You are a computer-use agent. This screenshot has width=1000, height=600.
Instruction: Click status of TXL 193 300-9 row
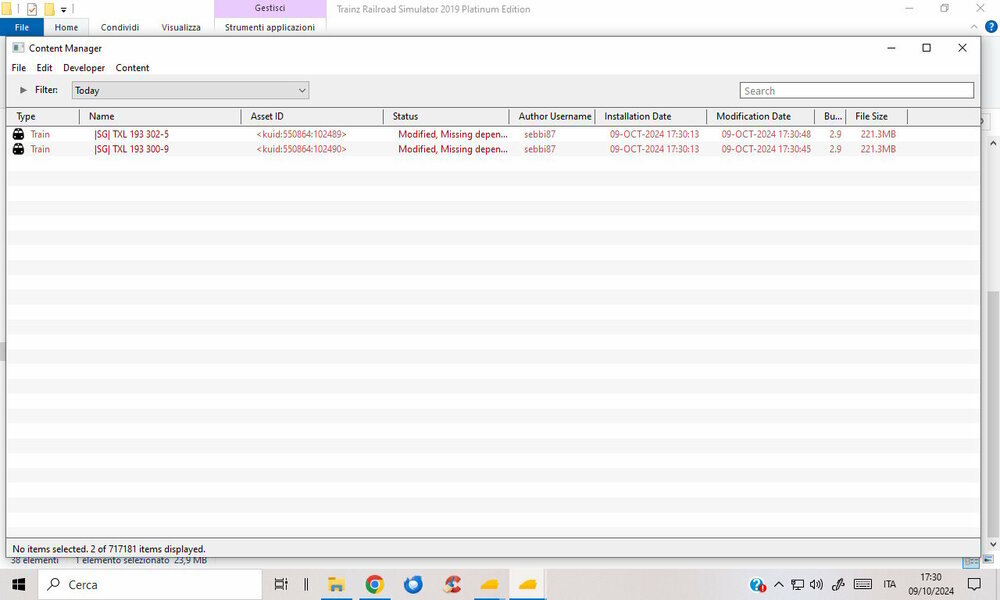click(x=453, y=149)
